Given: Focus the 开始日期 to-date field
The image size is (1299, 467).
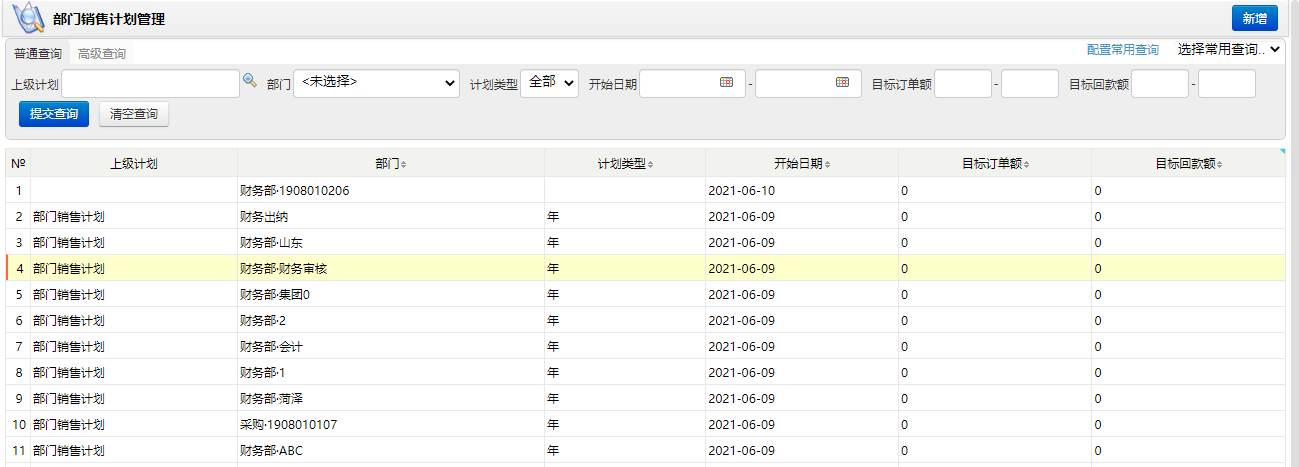Looking at the screenshot, I should (x=808, y=84).
